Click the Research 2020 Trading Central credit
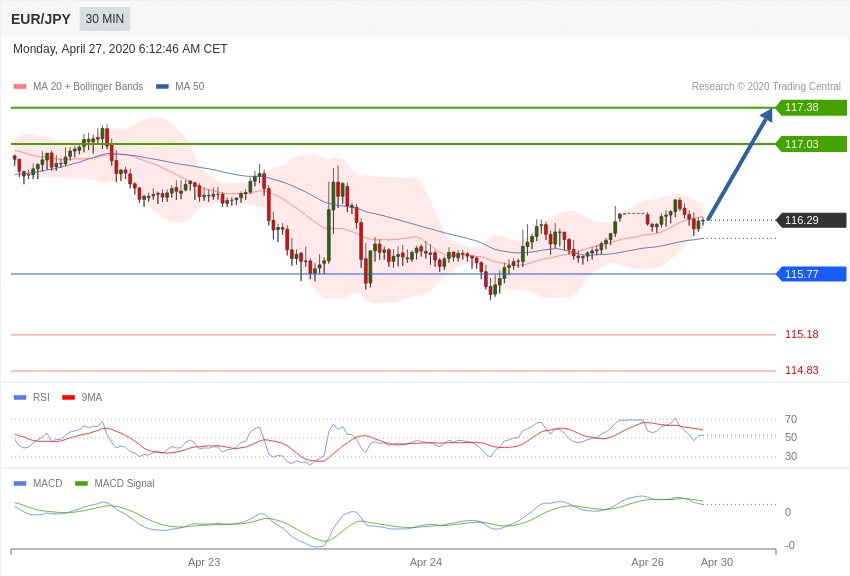The width and height of the screenshot is (850, 576). 766,87
